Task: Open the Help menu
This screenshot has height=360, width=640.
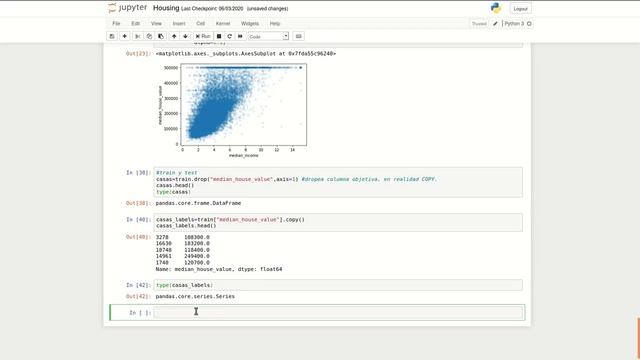Action: [275, 24]
